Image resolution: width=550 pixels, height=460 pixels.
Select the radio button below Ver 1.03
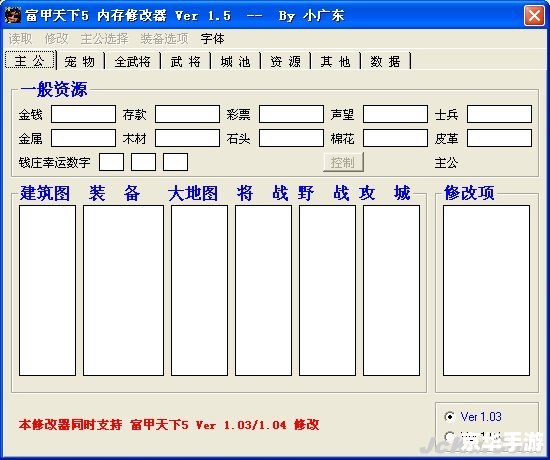pyautogui.click(x=449, y=436)
